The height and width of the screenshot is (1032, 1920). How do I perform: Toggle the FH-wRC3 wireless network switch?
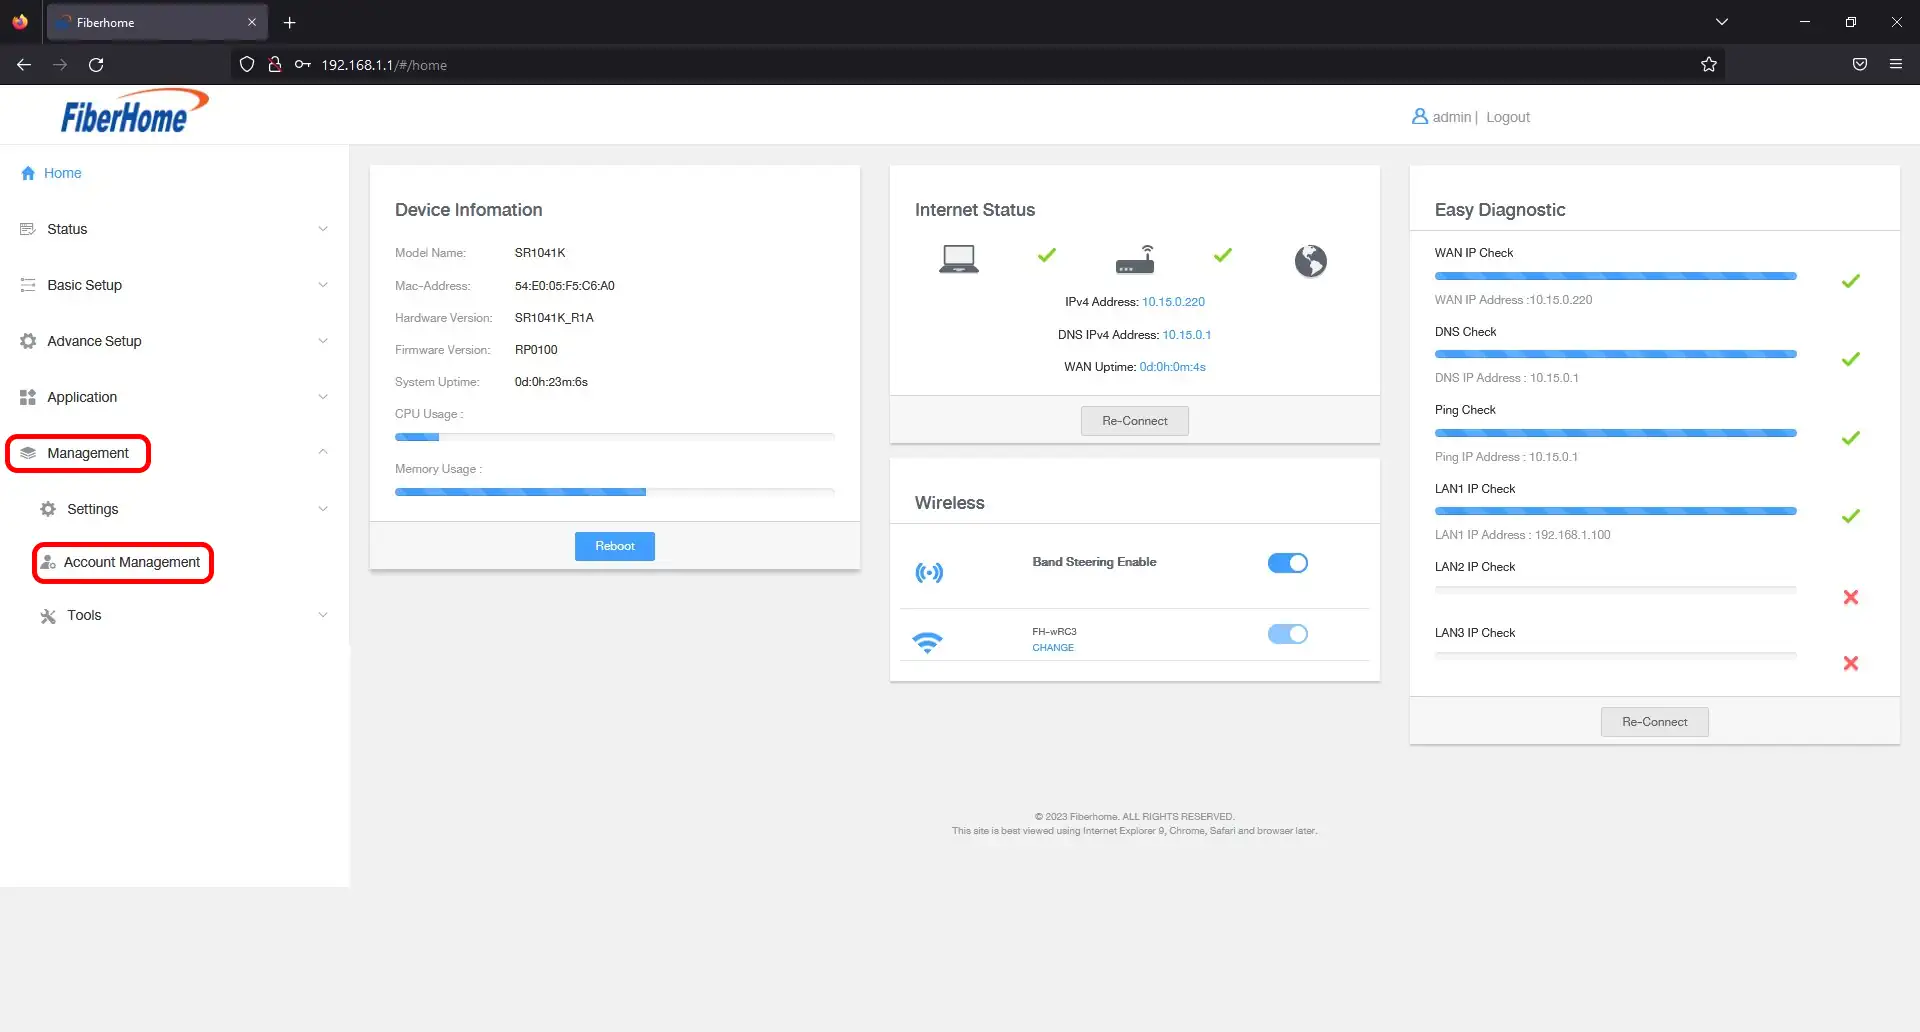click(x=1287, y=634)
